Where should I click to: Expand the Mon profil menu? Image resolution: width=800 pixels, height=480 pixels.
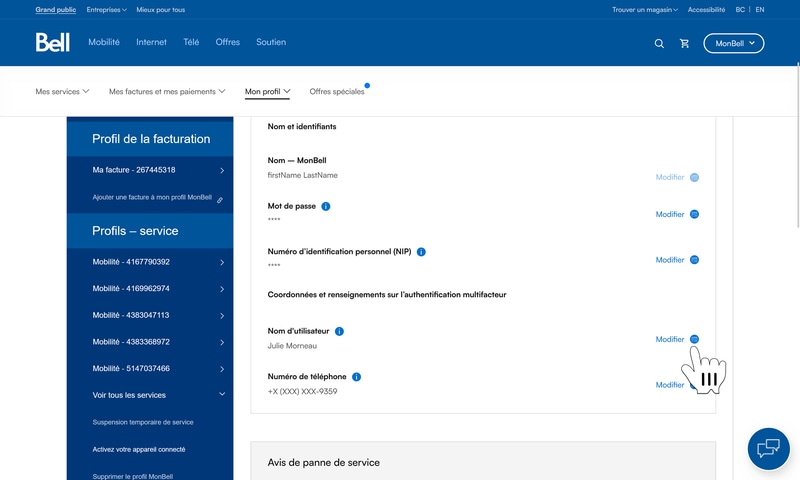tap(267, 92)
